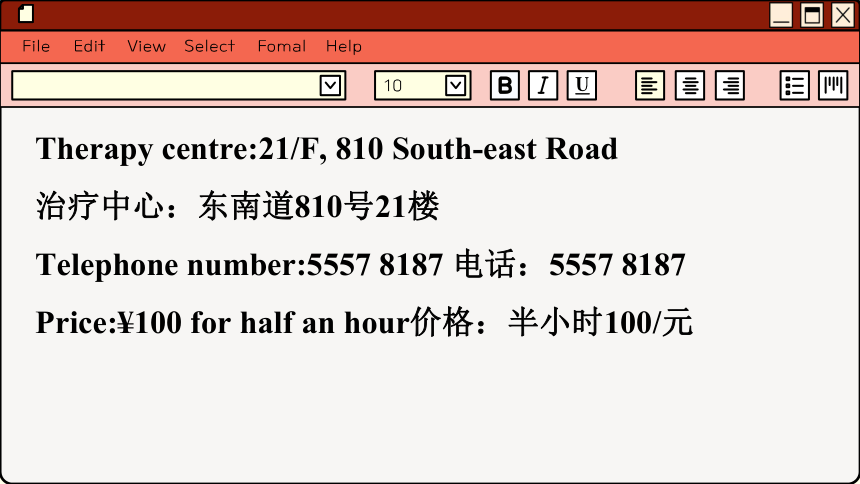860x484 pixels.
Task: Minimize the editor window
Action: point(781,15)
